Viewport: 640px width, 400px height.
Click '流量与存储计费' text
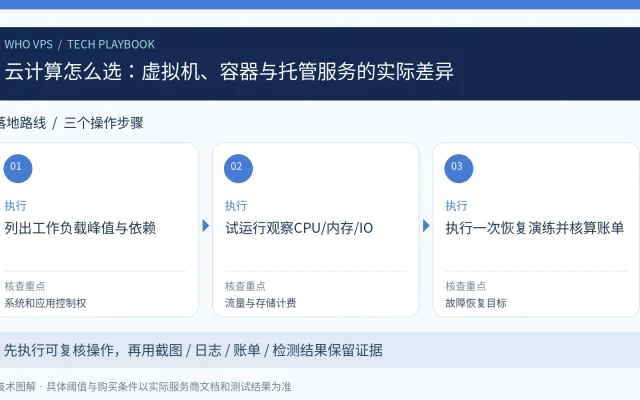(260, 303)
